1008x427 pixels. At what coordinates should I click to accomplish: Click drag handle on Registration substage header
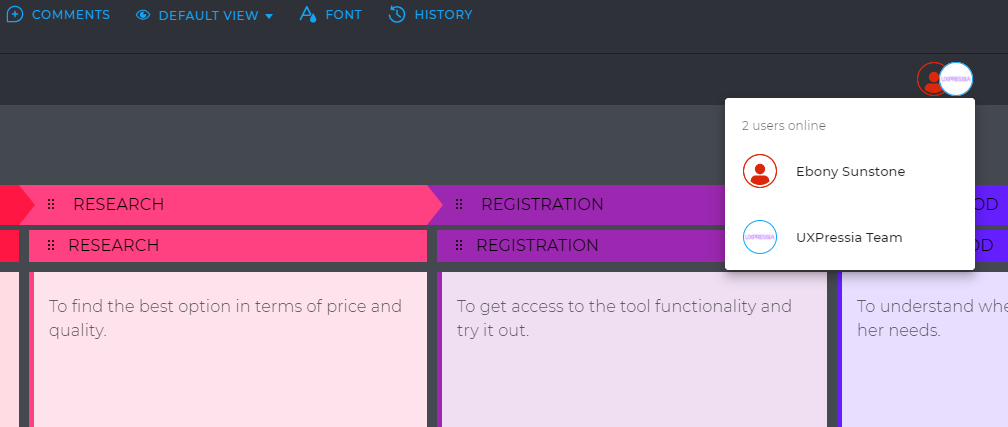(459, 245)
